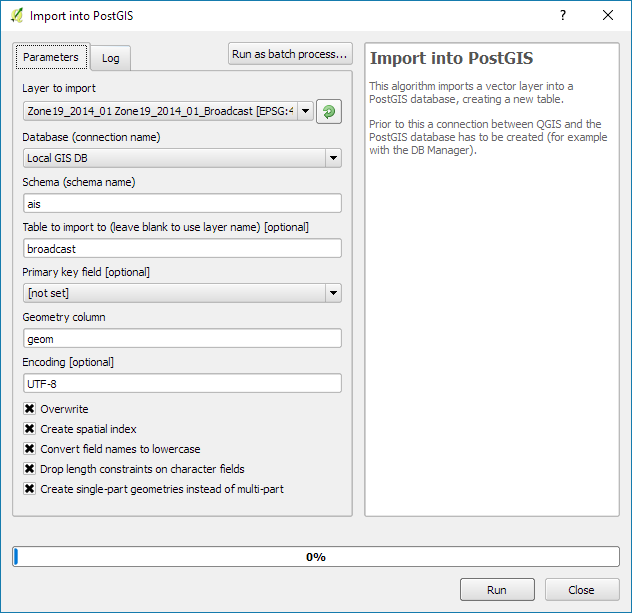The height and width of the screenshot is (613, 632).
Task: Click the Schema name input field
Action: [182, 203]
